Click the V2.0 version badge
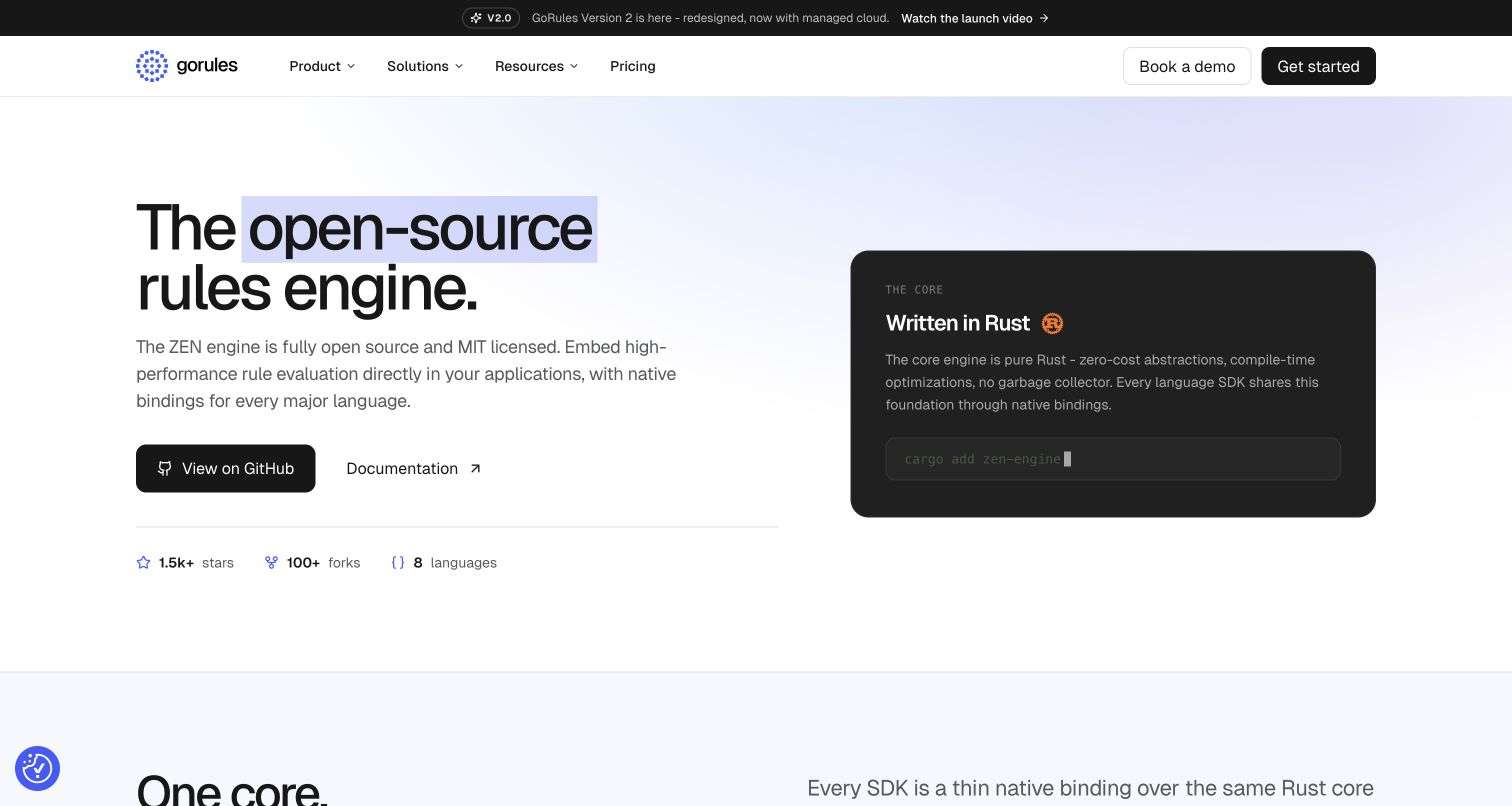Screen dimensions: 1512x806 click(491, 18)
